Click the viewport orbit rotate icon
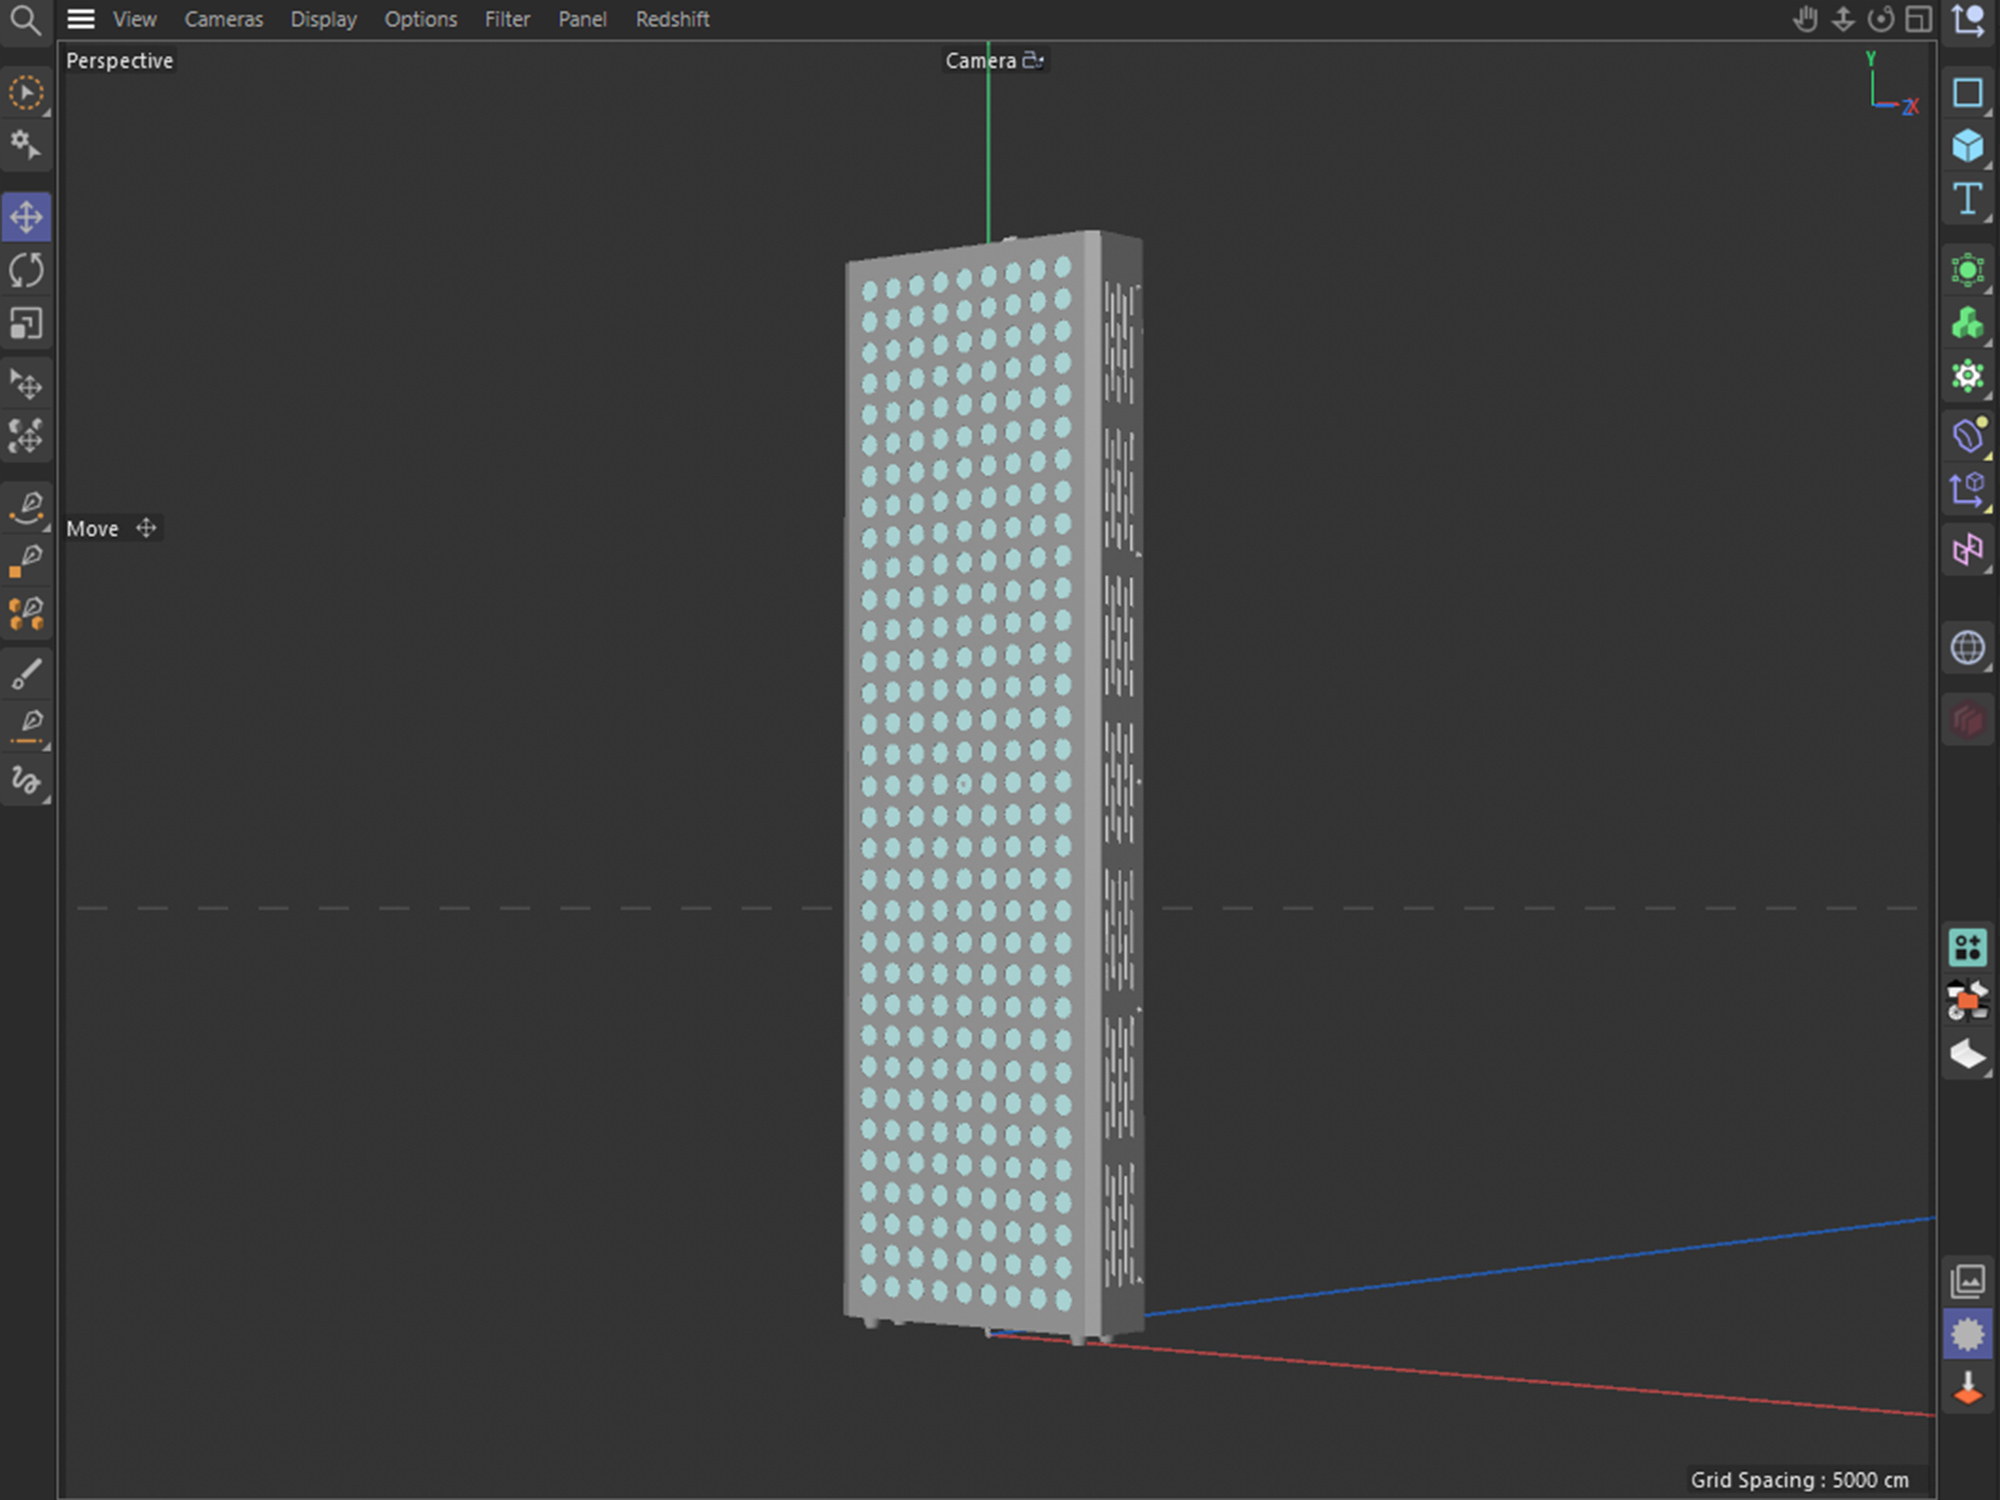The height and width of the screenshot is (1500, 2000). point(1881,19)
